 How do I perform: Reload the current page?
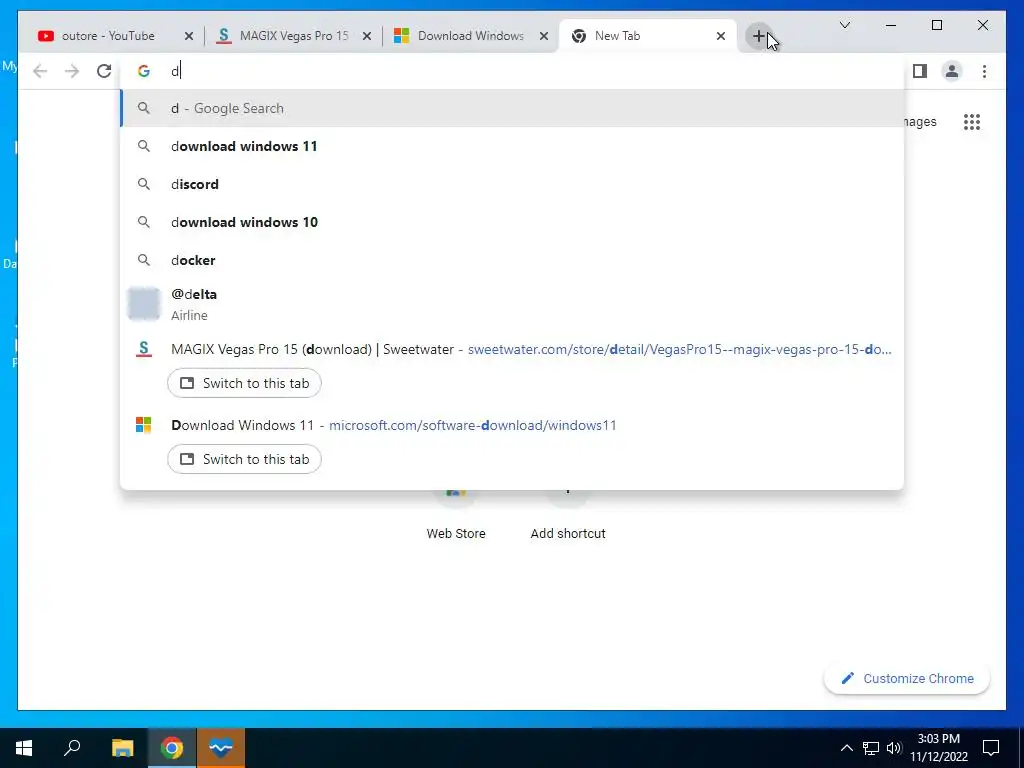click(104, 71)
